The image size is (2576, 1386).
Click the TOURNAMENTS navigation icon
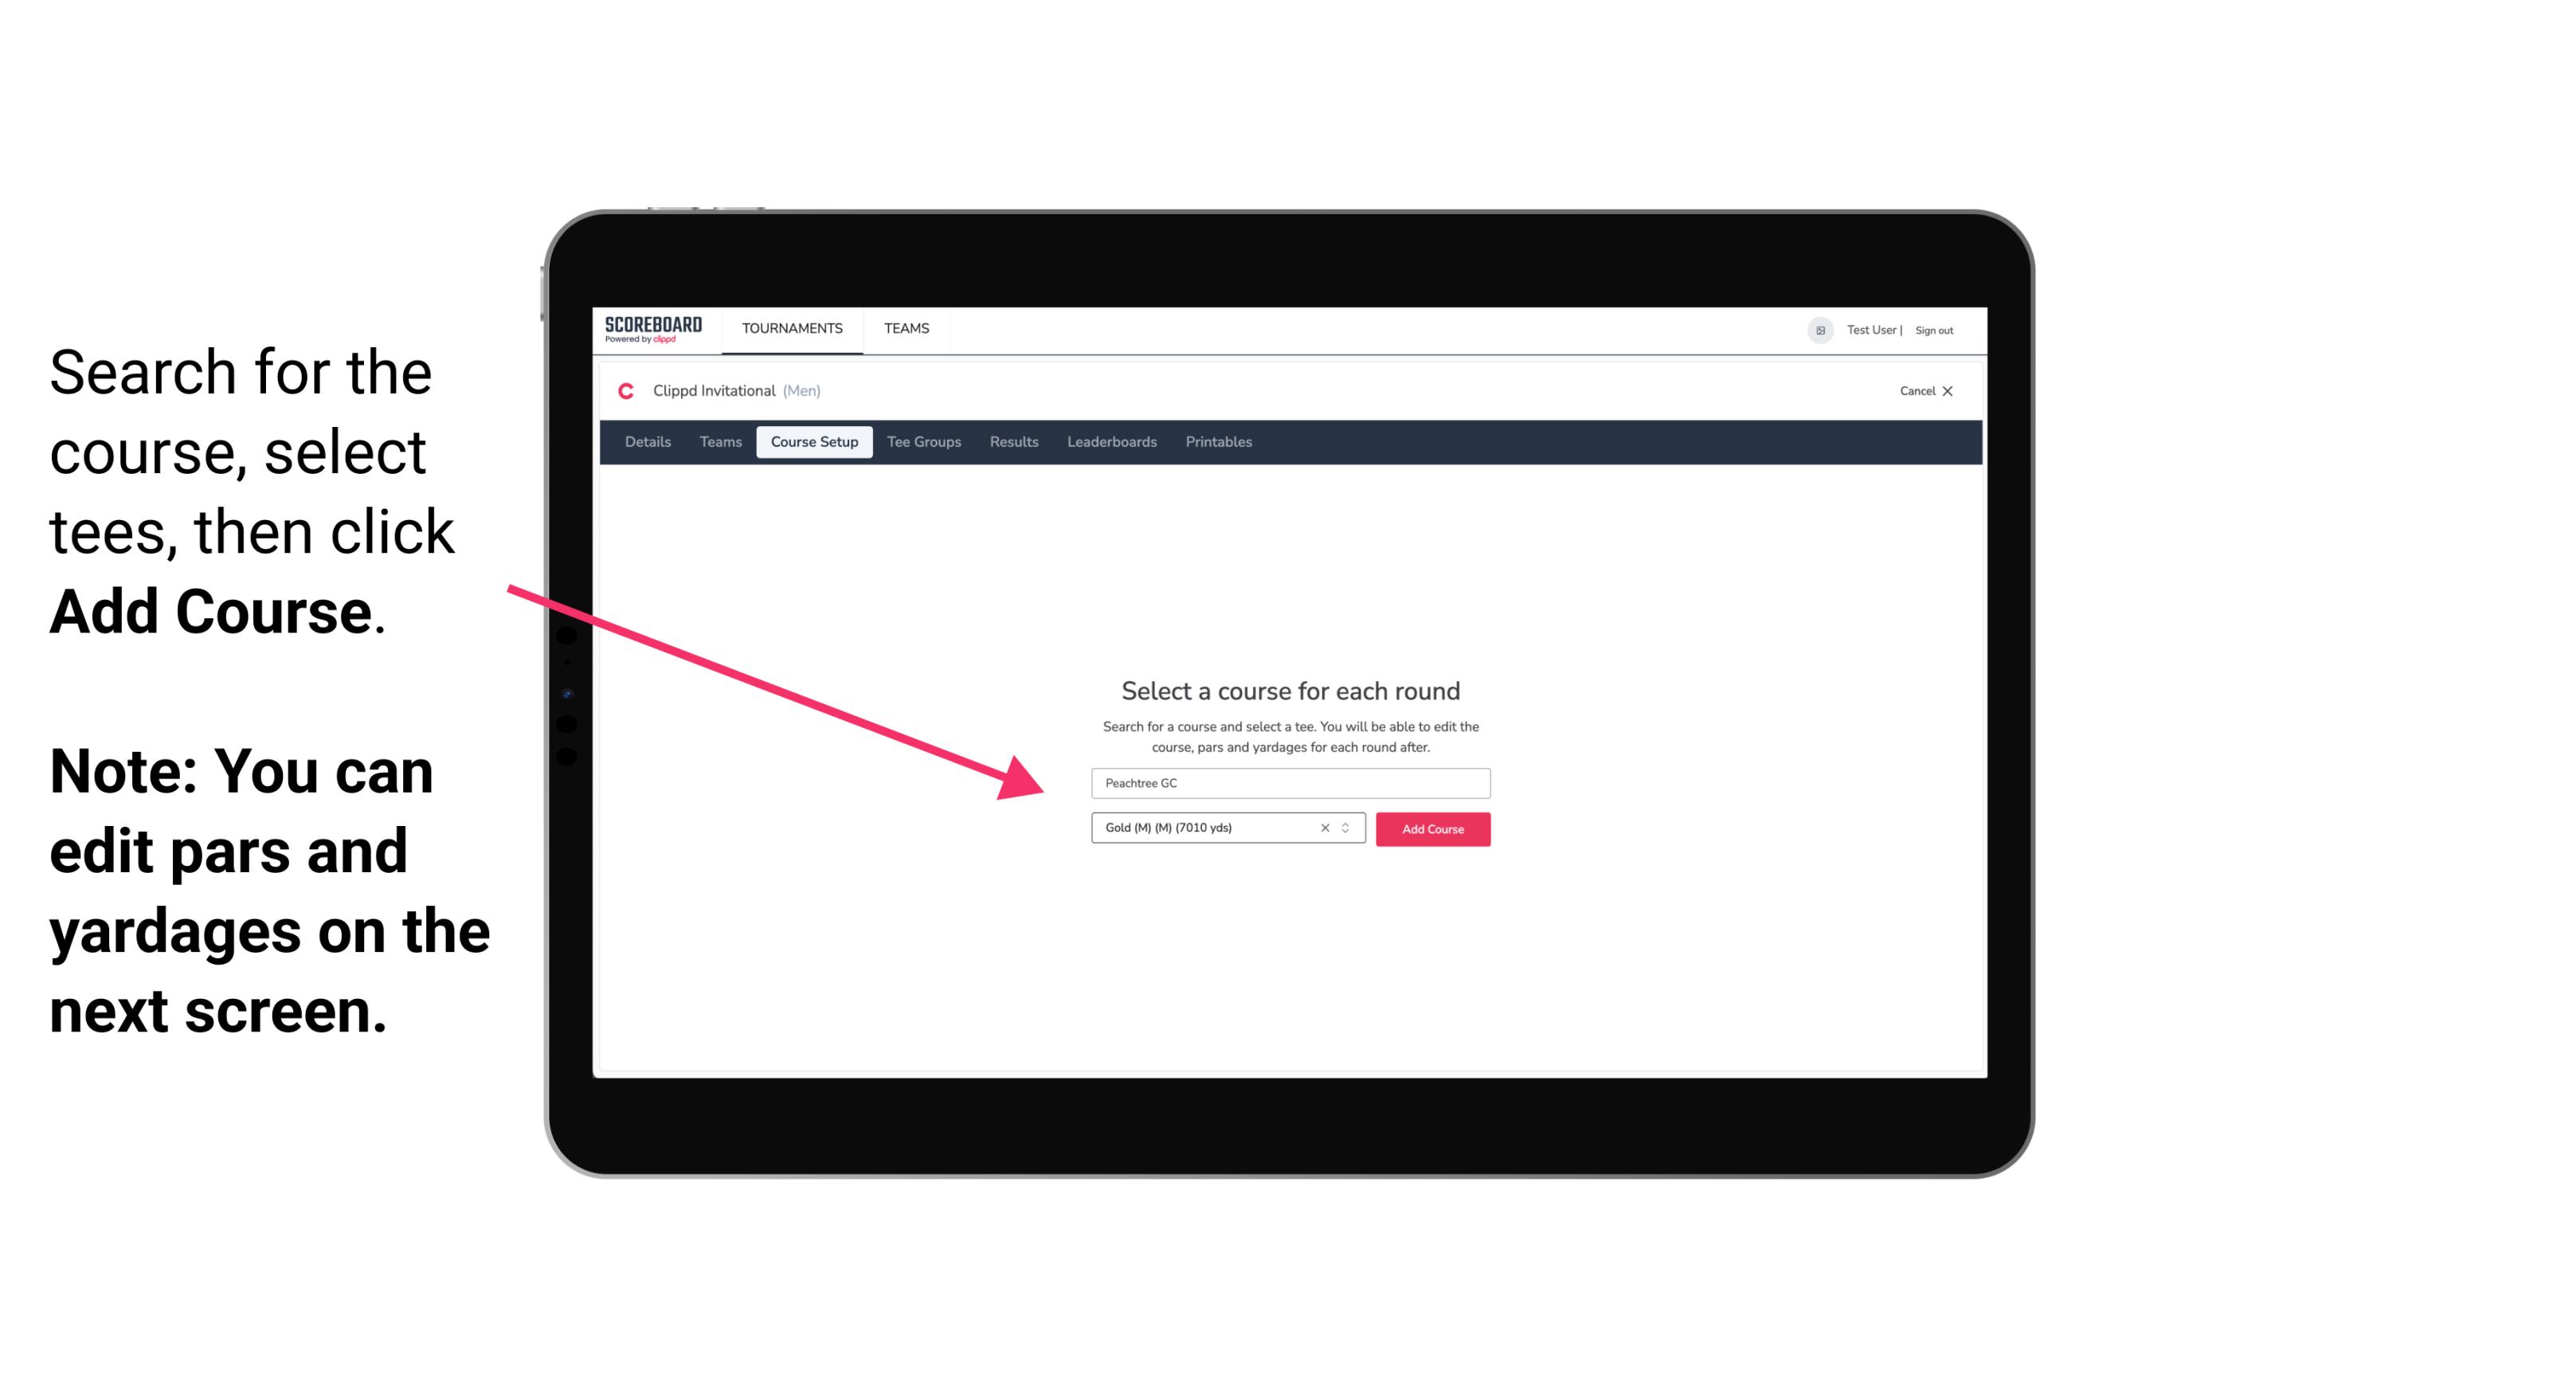792,327
